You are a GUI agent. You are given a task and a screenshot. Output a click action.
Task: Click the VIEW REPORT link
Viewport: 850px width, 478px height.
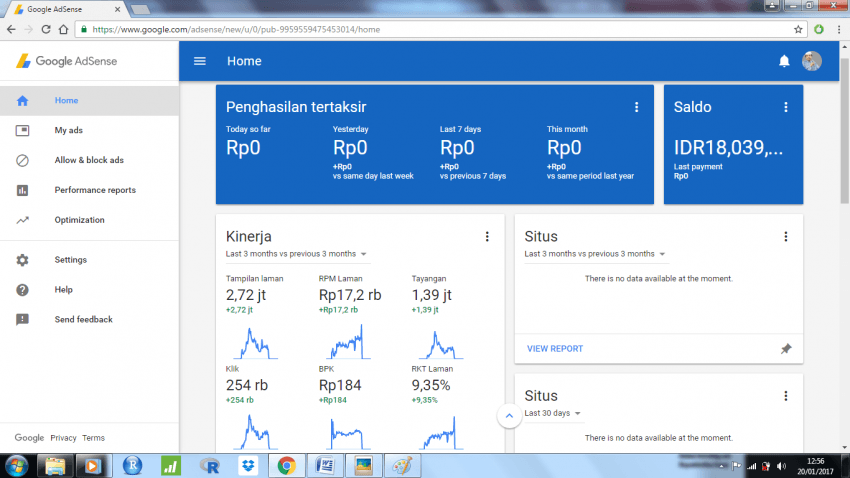(x=555, y=349)
